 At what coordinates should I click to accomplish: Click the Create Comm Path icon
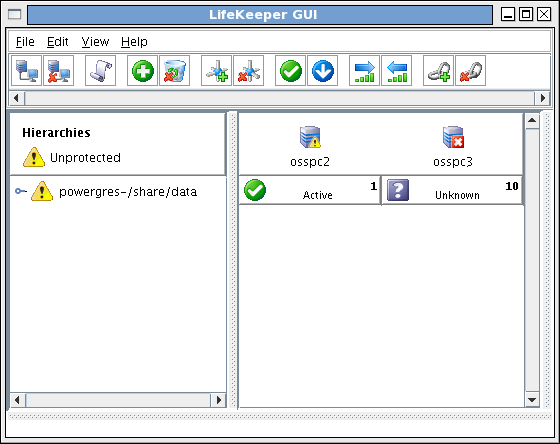click(x=216, y=71)
